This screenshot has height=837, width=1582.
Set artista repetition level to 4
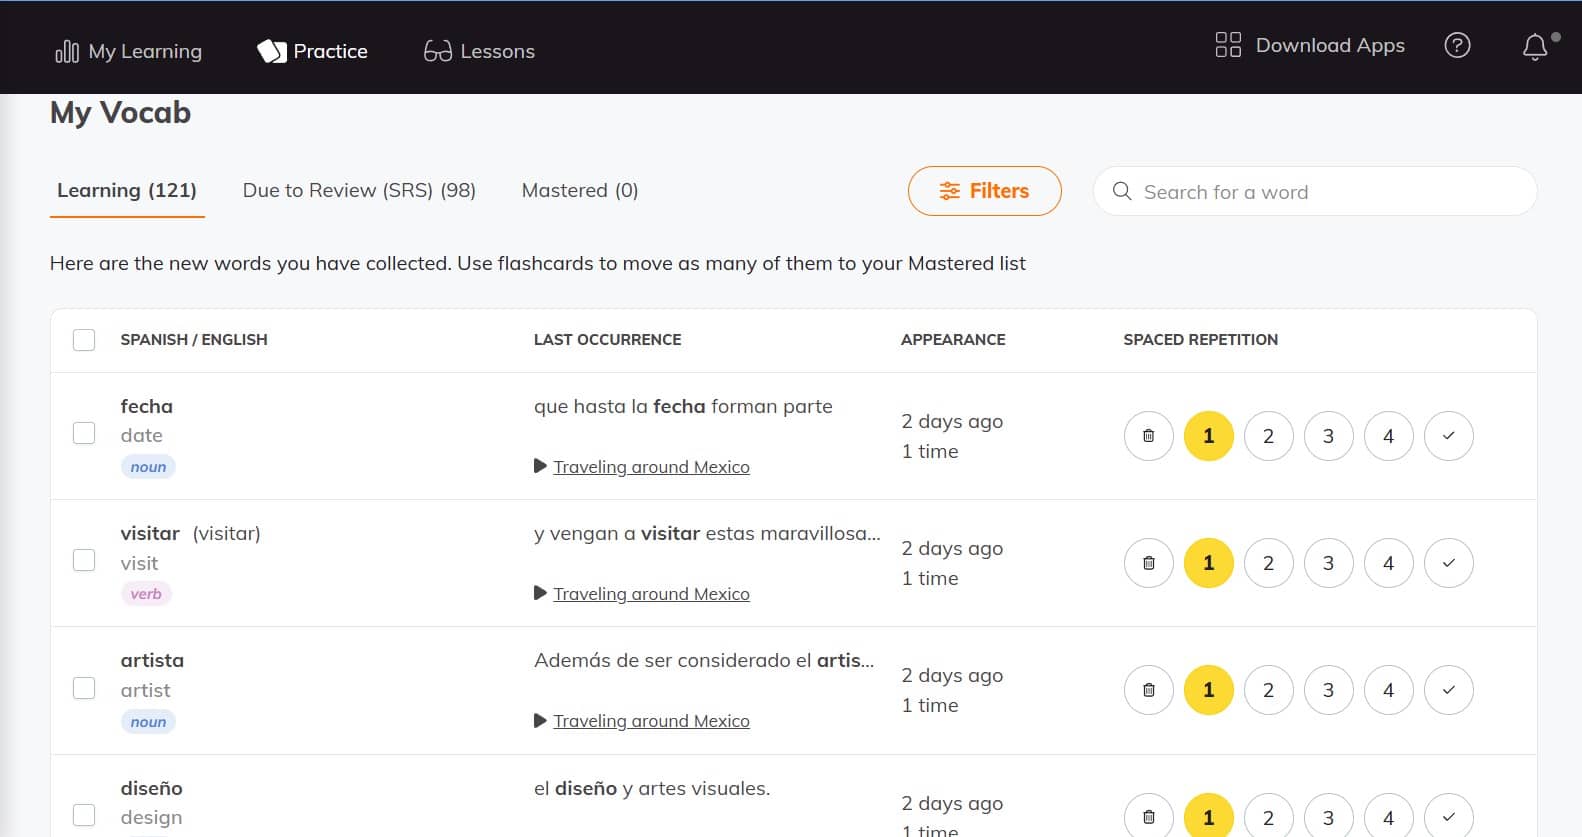(1388, 690)
